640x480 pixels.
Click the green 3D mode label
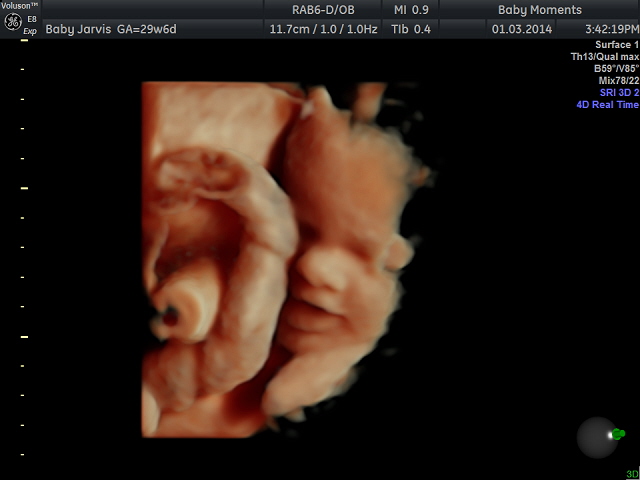click(x=632, y=474)
